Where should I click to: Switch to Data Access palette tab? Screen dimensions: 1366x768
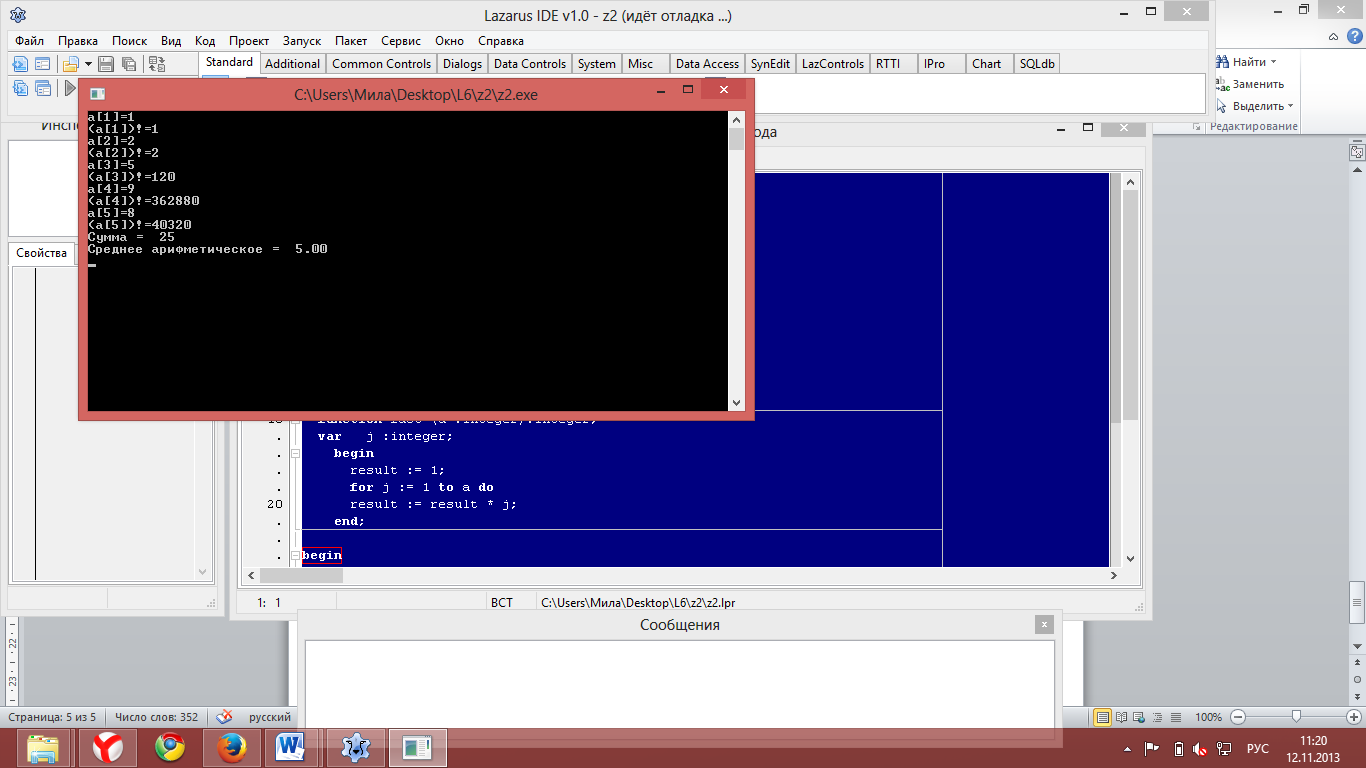tap(707, 63)
